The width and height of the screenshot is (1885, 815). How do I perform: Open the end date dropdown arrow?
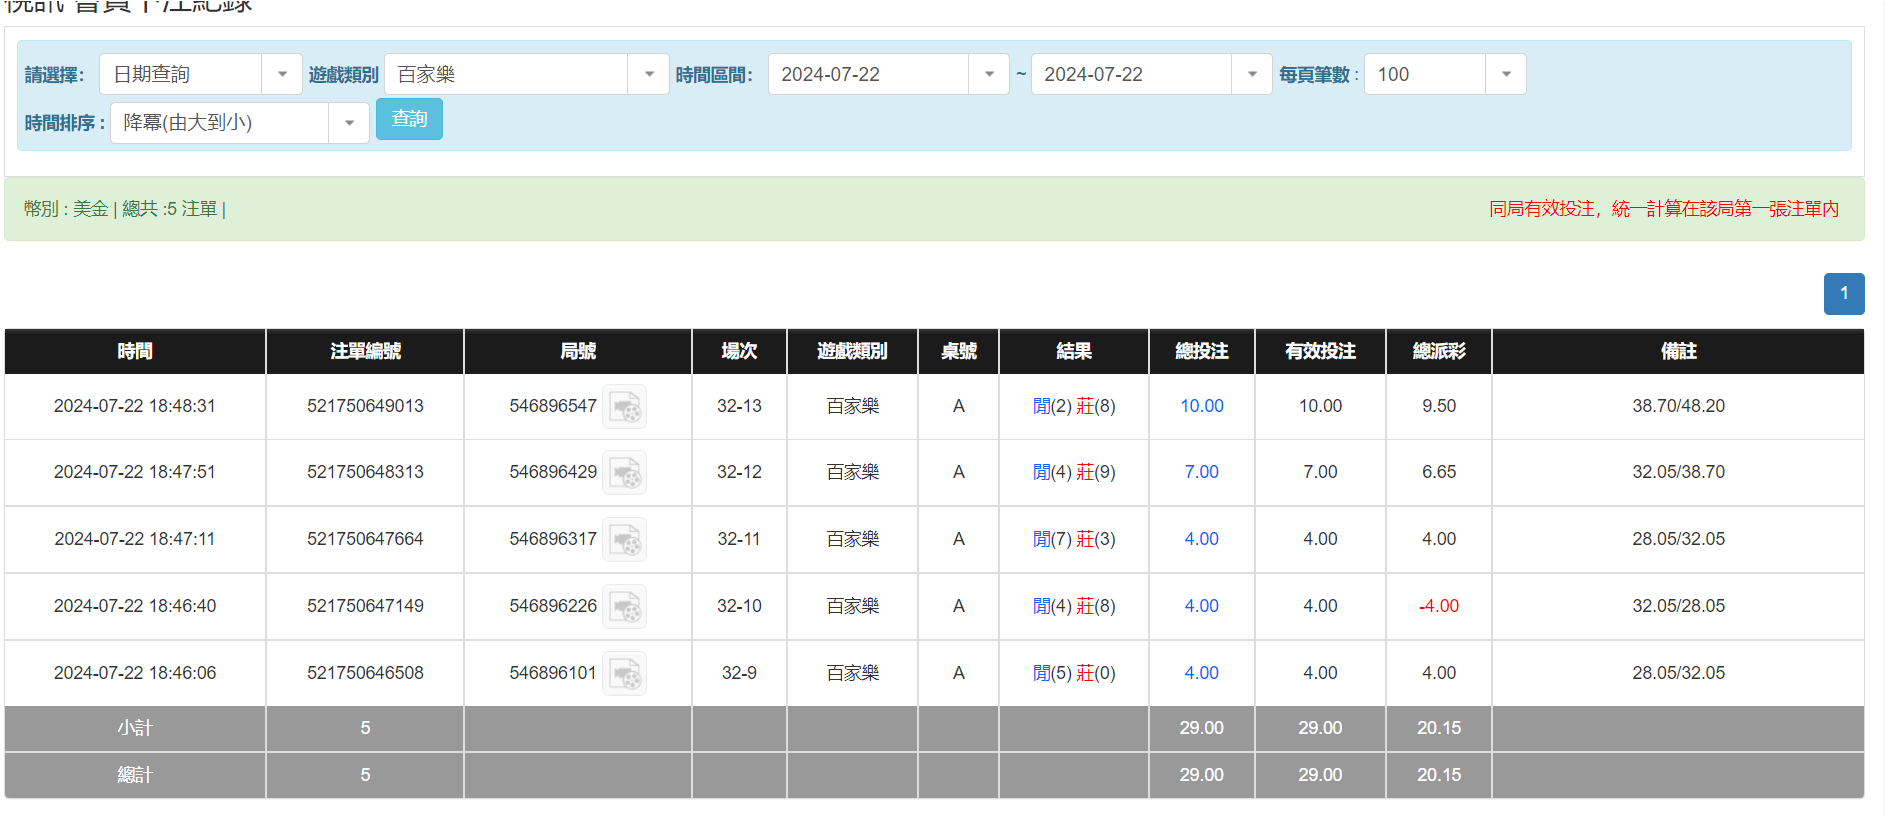click(x=1252, y=75)
